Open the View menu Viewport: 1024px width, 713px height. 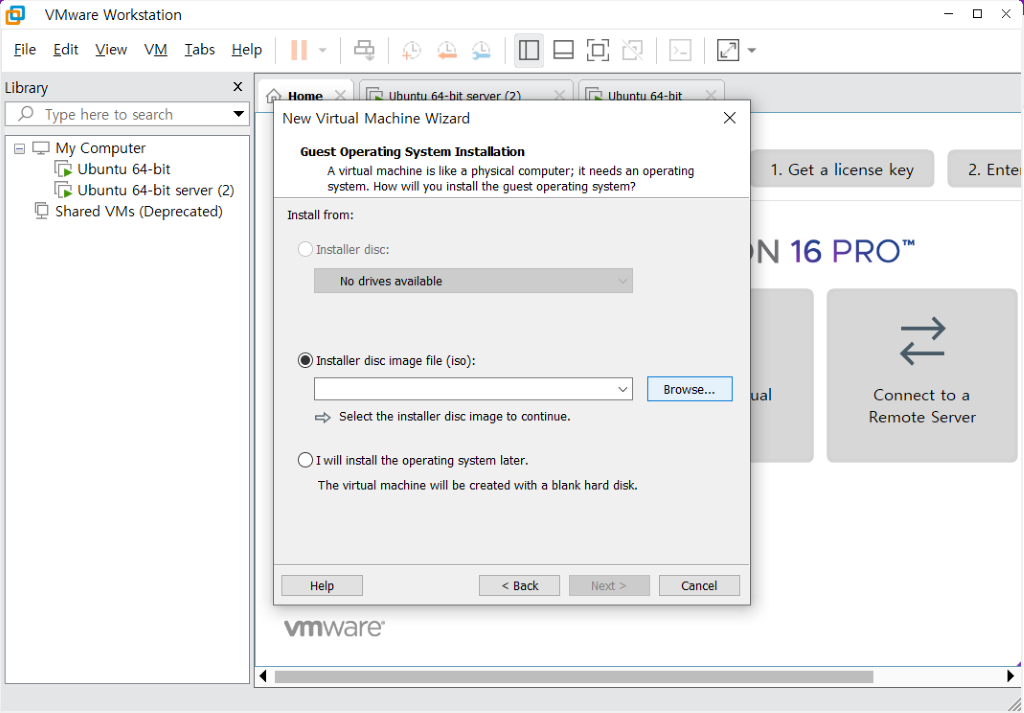111,50
